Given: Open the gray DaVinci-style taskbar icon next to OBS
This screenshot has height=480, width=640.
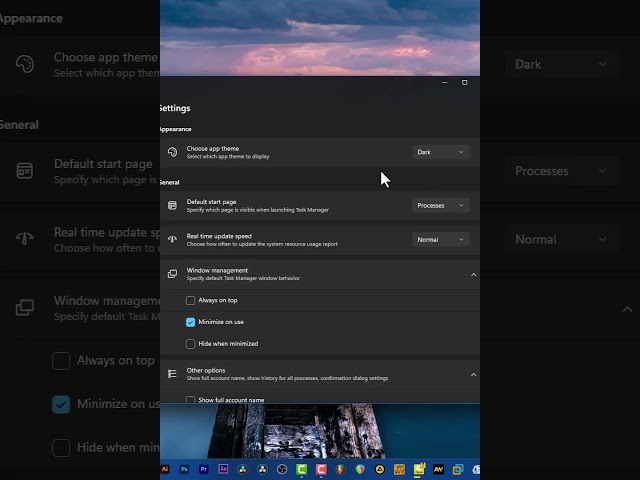Looking at the screenshot, I should click(x=262, y=469).
